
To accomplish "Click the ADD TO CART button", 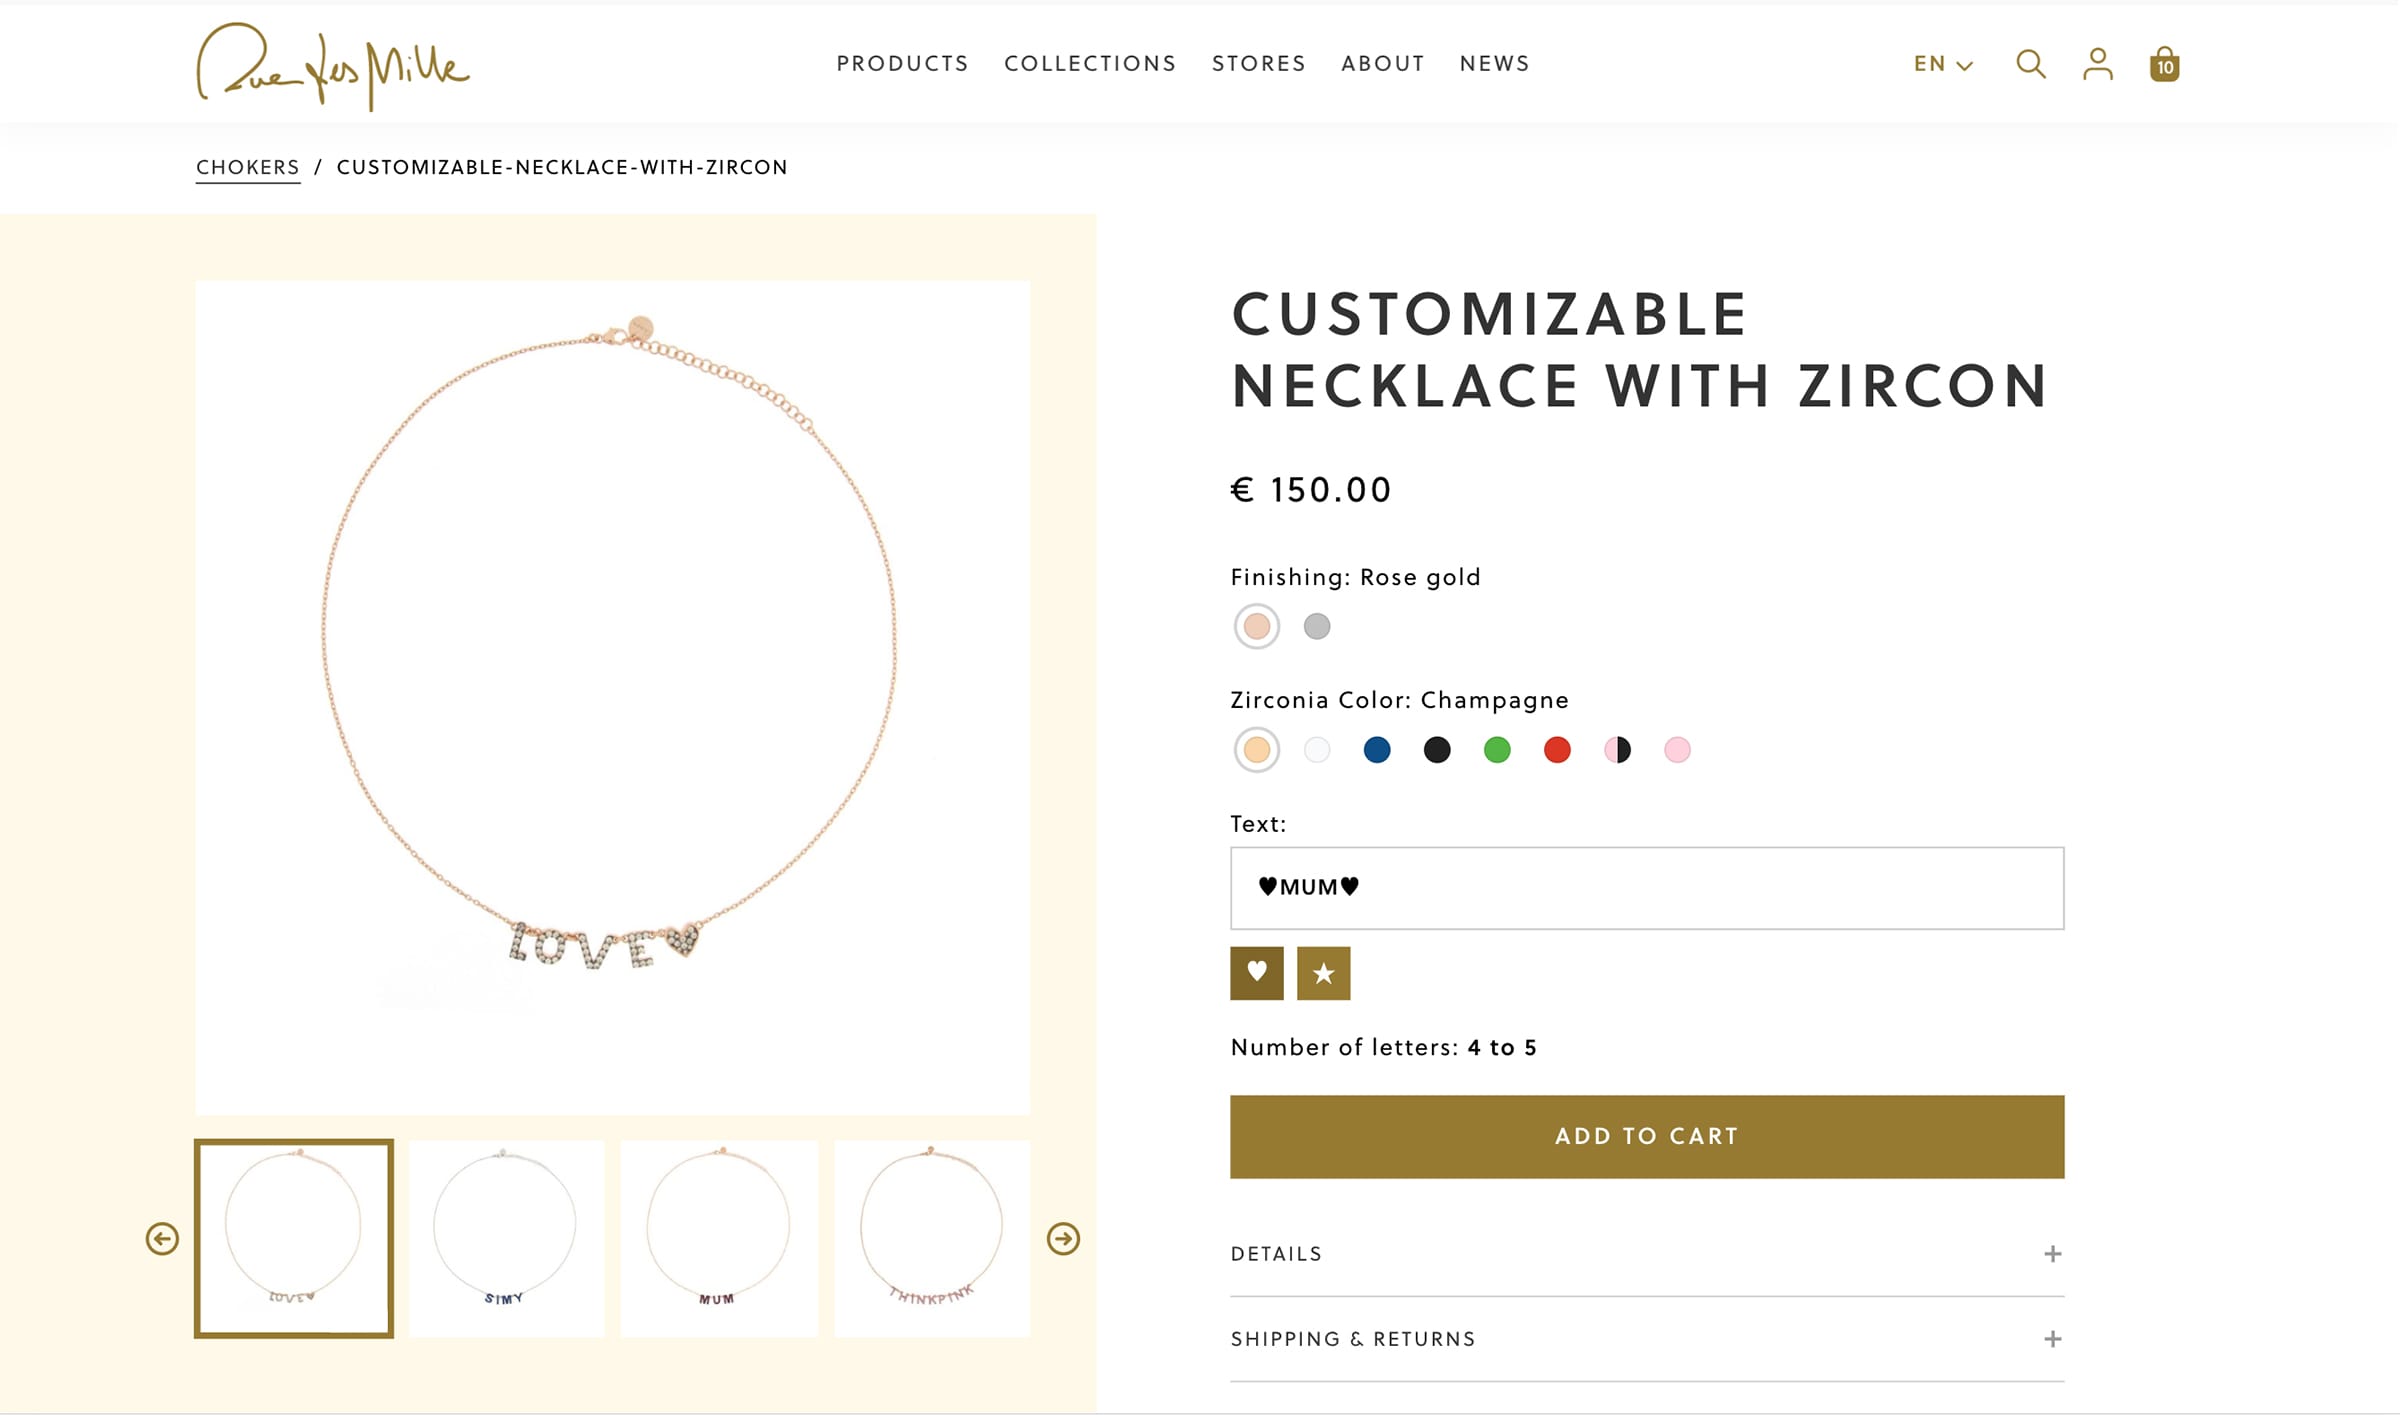I will tap(1646, 1136).
